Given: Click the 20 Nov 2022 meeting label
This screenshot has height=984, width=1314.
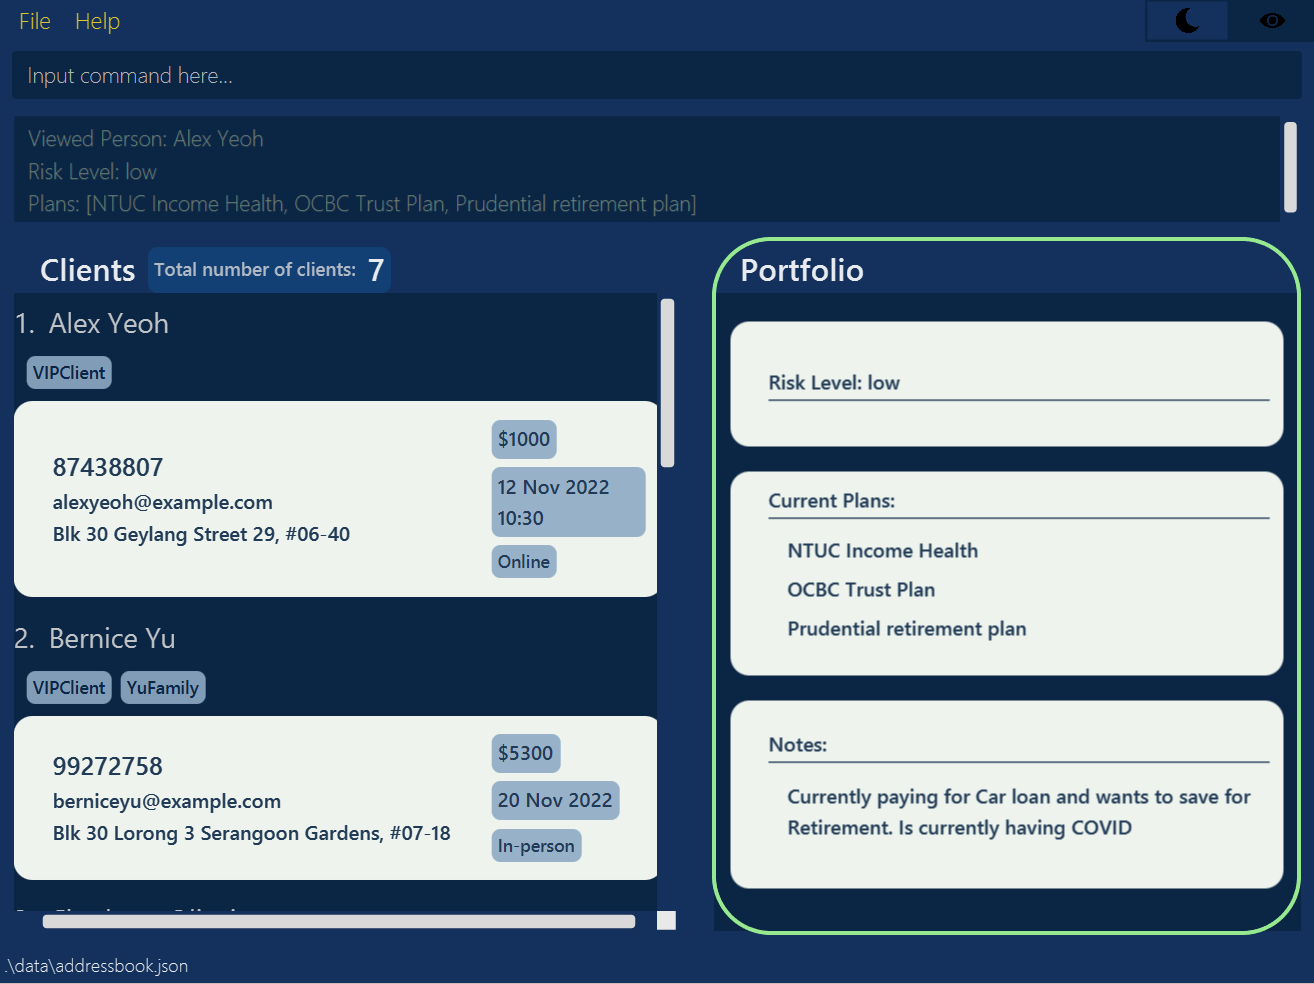Looking at the screenshot, I should (555, 800).
